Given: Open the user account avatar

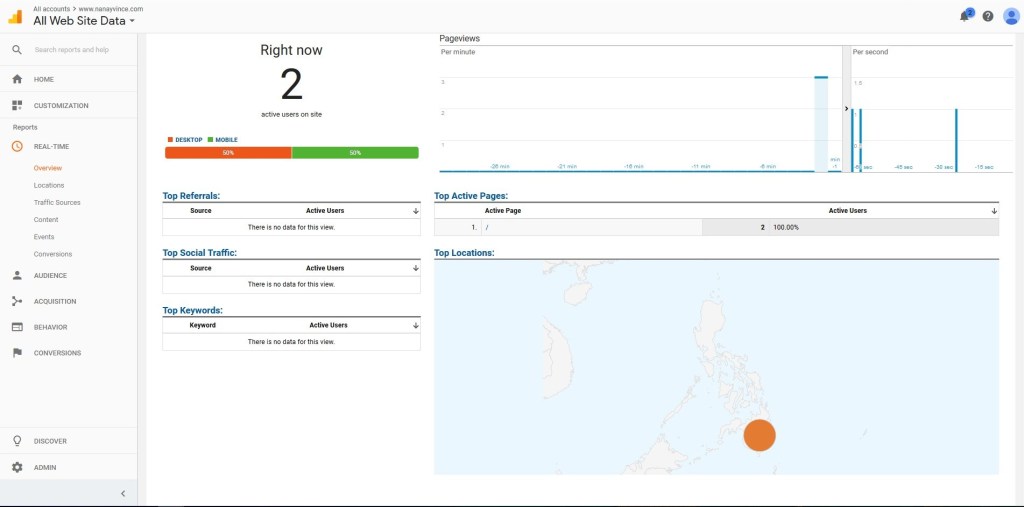Looking at the screenshot, I should [1011, 16].
